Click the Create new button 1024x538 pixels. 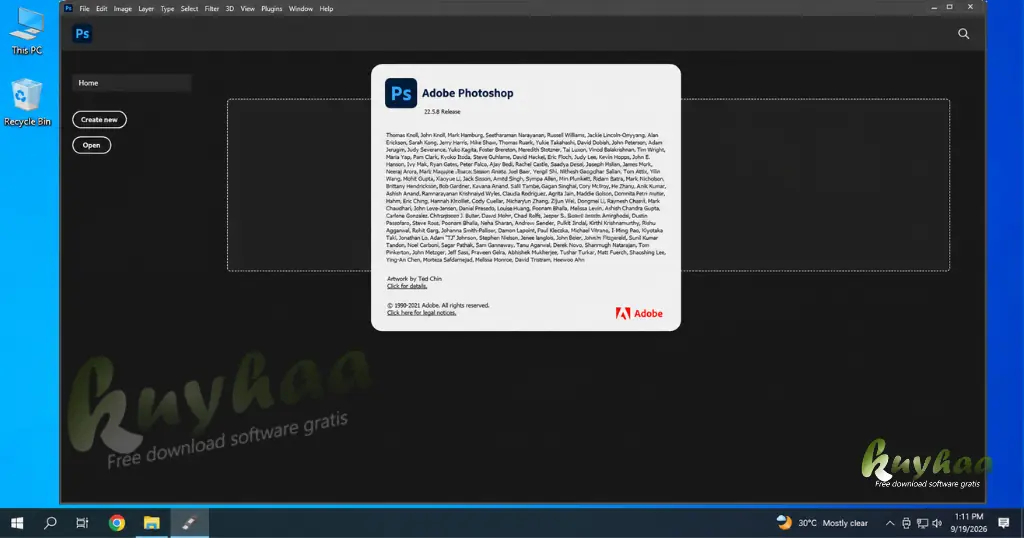[x=99, y=119]
